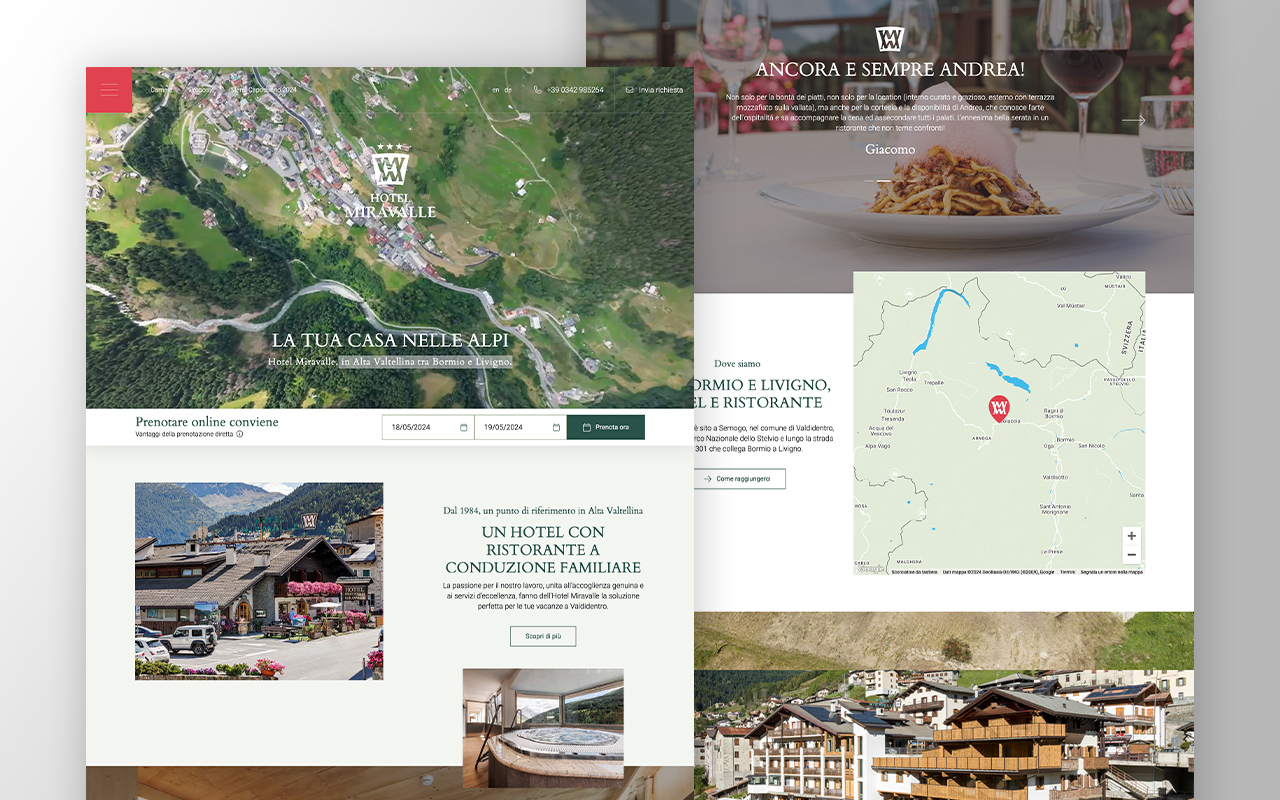The image size is (1280, 800).
Task: Click the hot tub room photo
Action: coord(543,728)
